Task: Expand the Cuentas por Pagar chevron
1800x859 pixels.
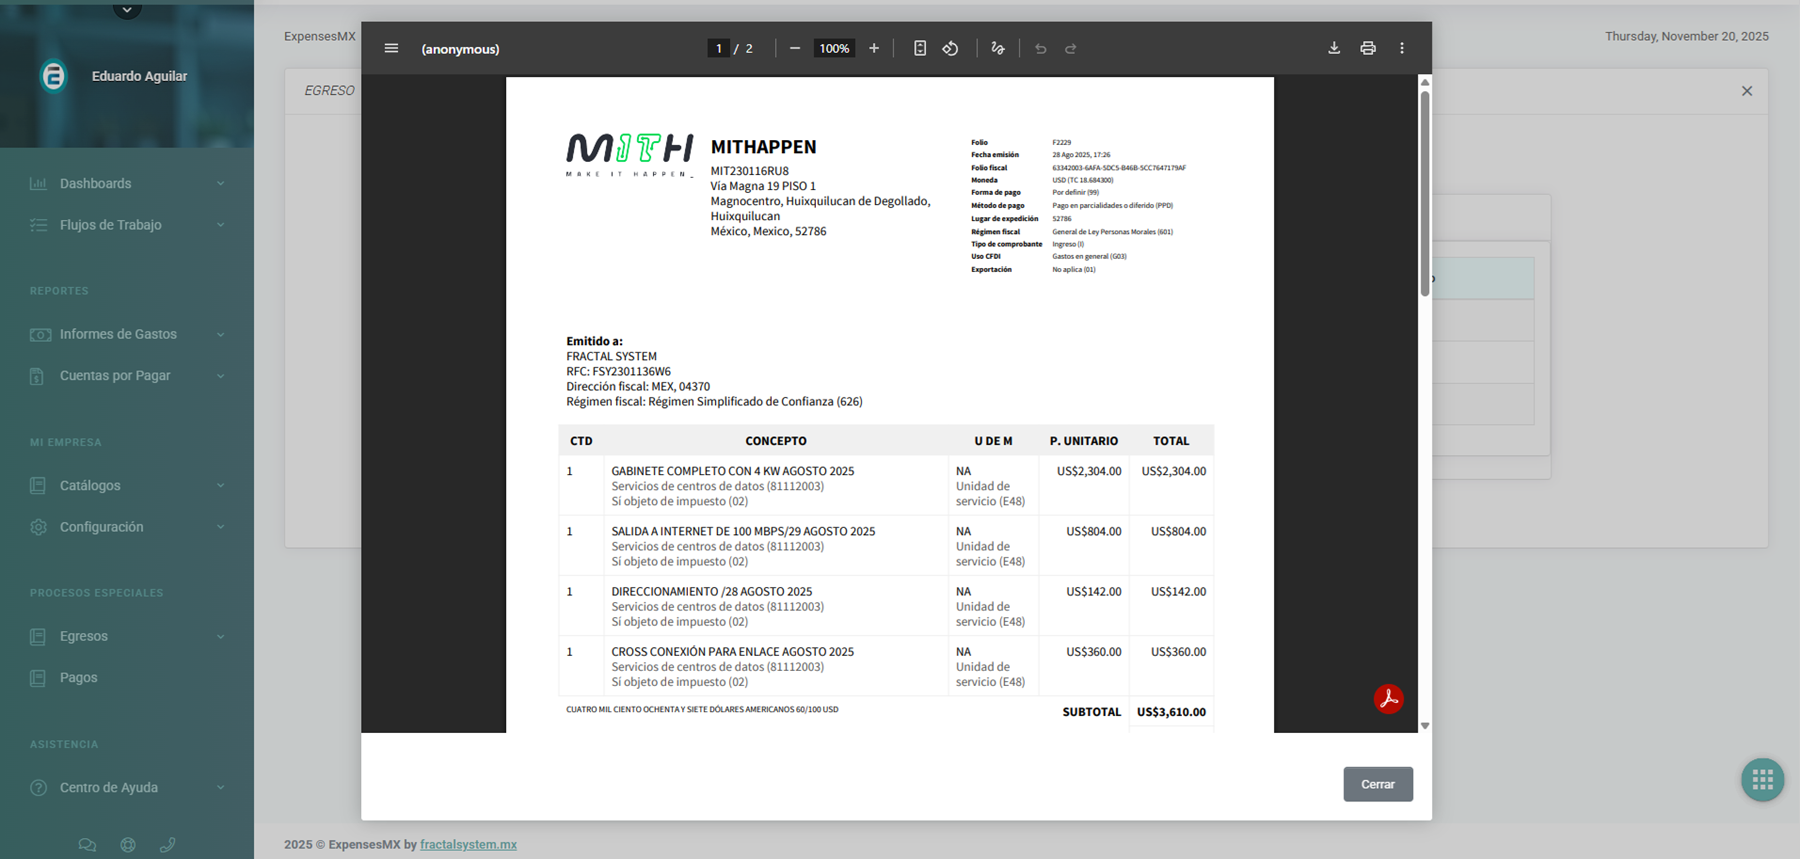Action: click(221, 376)
